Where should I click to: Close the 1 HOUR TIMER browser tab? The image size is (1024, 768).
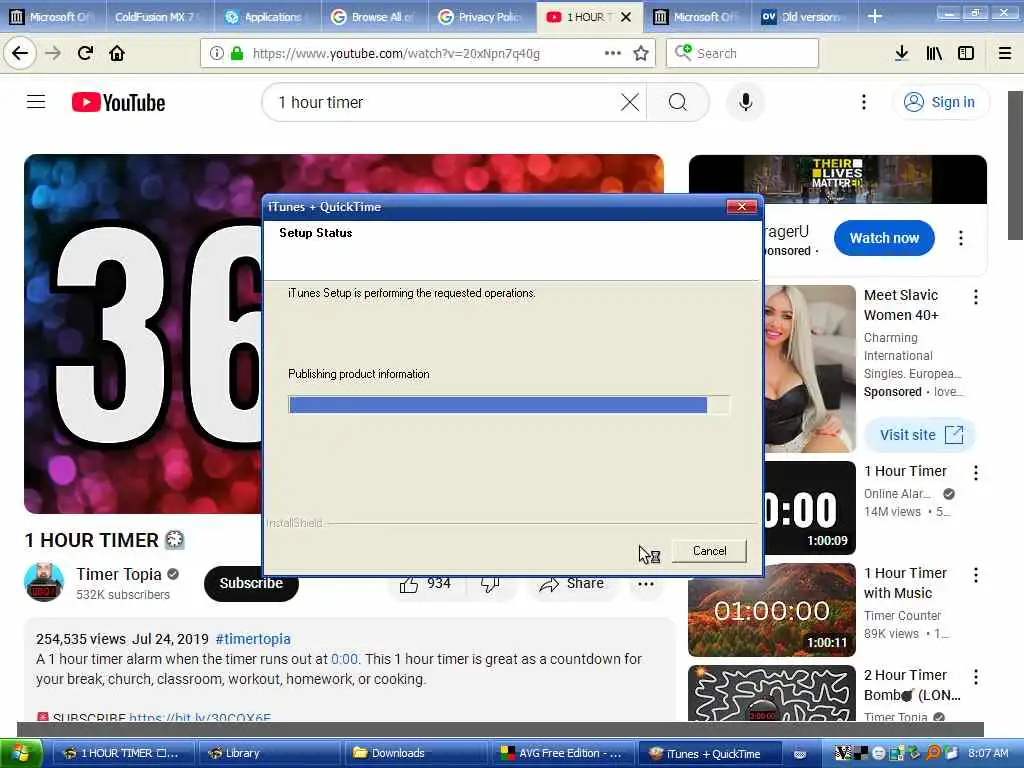click(x=626, y=17)
